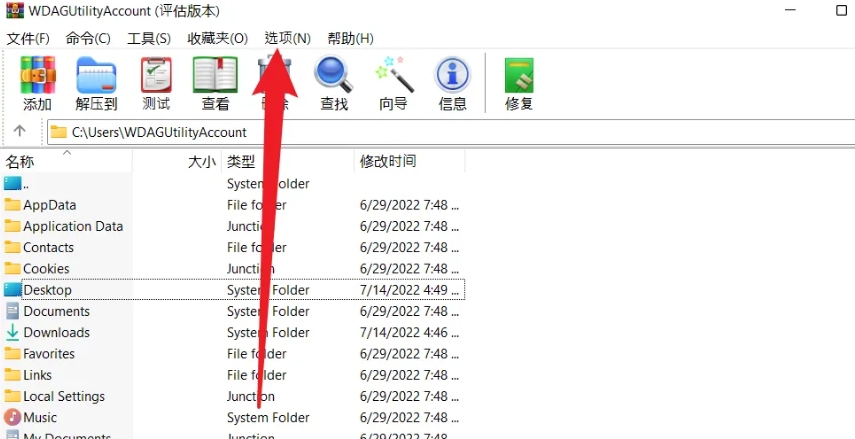Open the Tools (工具) menu
The image size is (855, 439).
[149, 38]
